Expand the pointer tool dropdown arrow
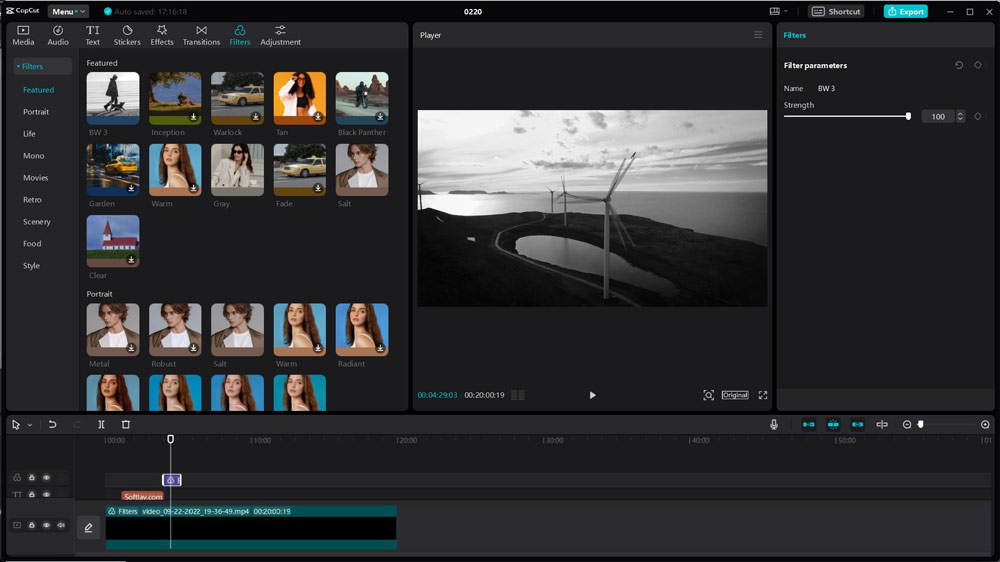The height and width of the screenshot is (562, 1000). [x=29, y=425]
